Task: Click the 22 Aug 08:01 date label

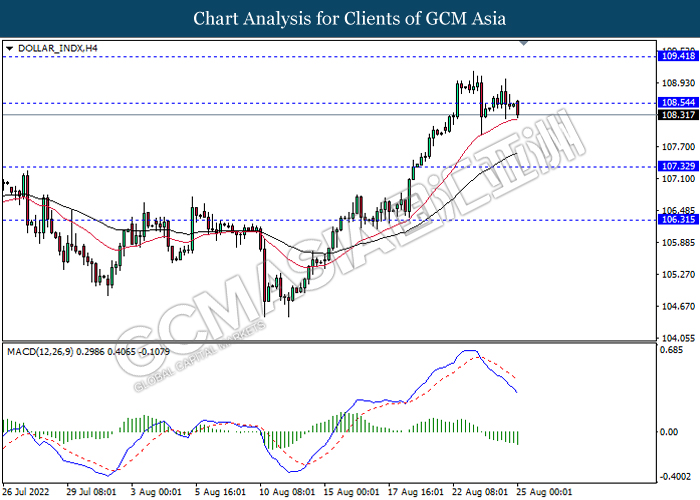Action: [x=480, y=492]
